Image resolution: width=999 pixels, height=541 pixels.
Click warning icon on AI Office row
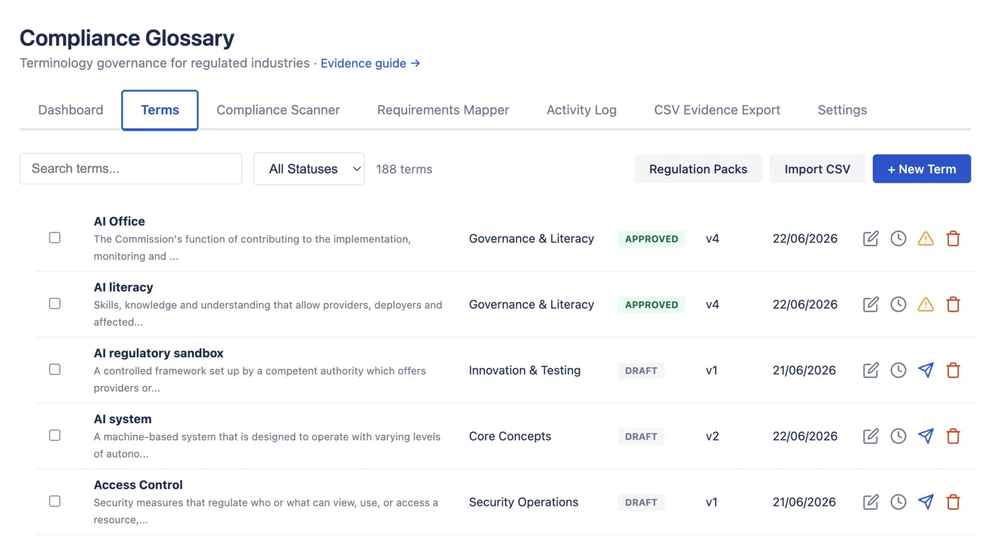pyautogui.click(x=926, y=238)
